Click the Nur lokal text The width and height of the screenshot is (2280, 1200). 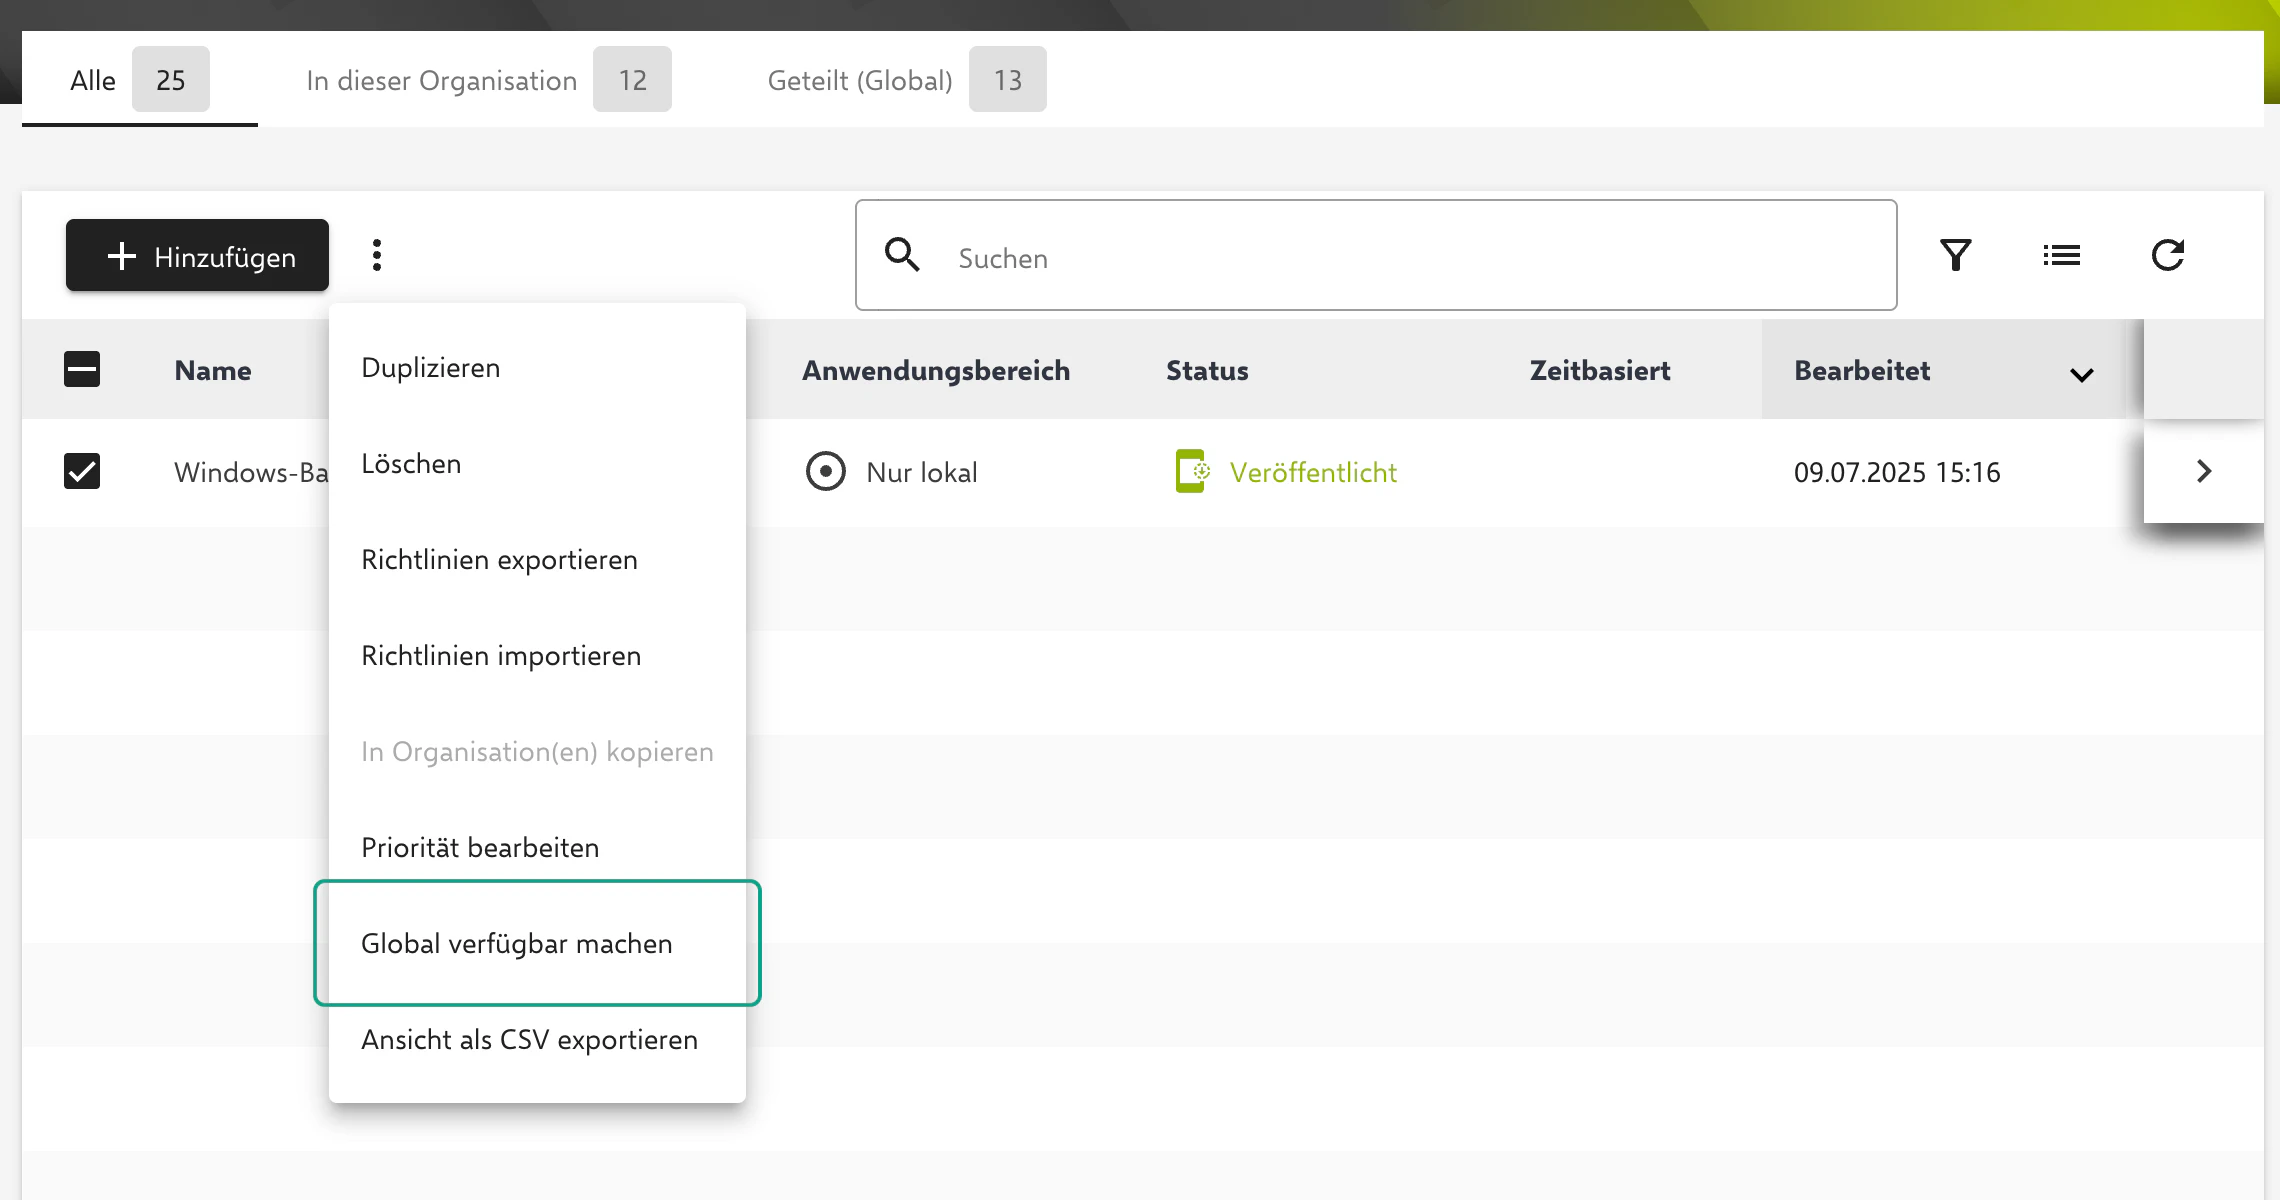click(922, 472)
